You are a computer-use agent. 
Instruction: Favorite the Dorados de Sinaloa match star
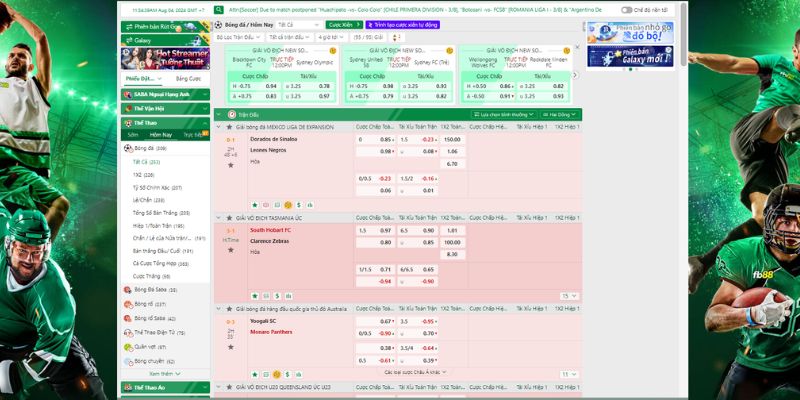(x=230, y=165)
